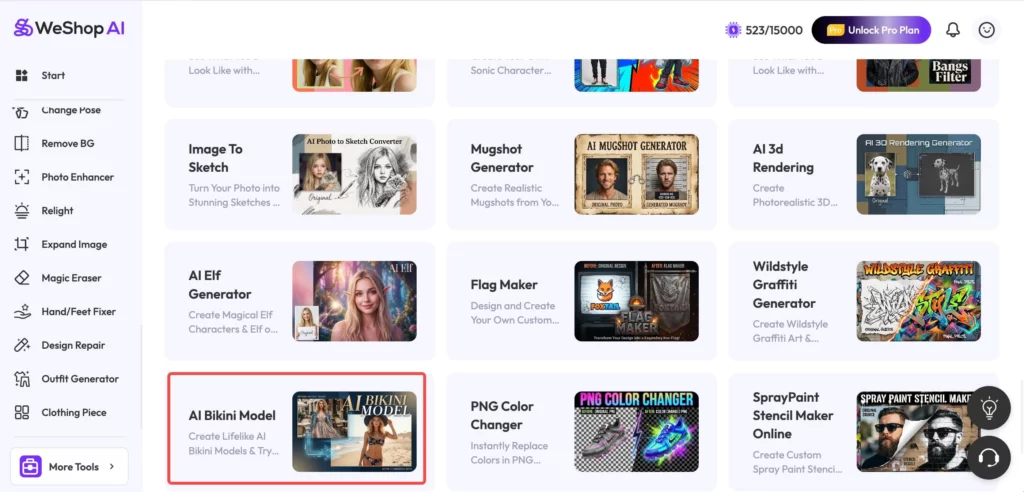
Task: Click 'Instantly Replace Colors in PNG' description
Action: (509, 453)
